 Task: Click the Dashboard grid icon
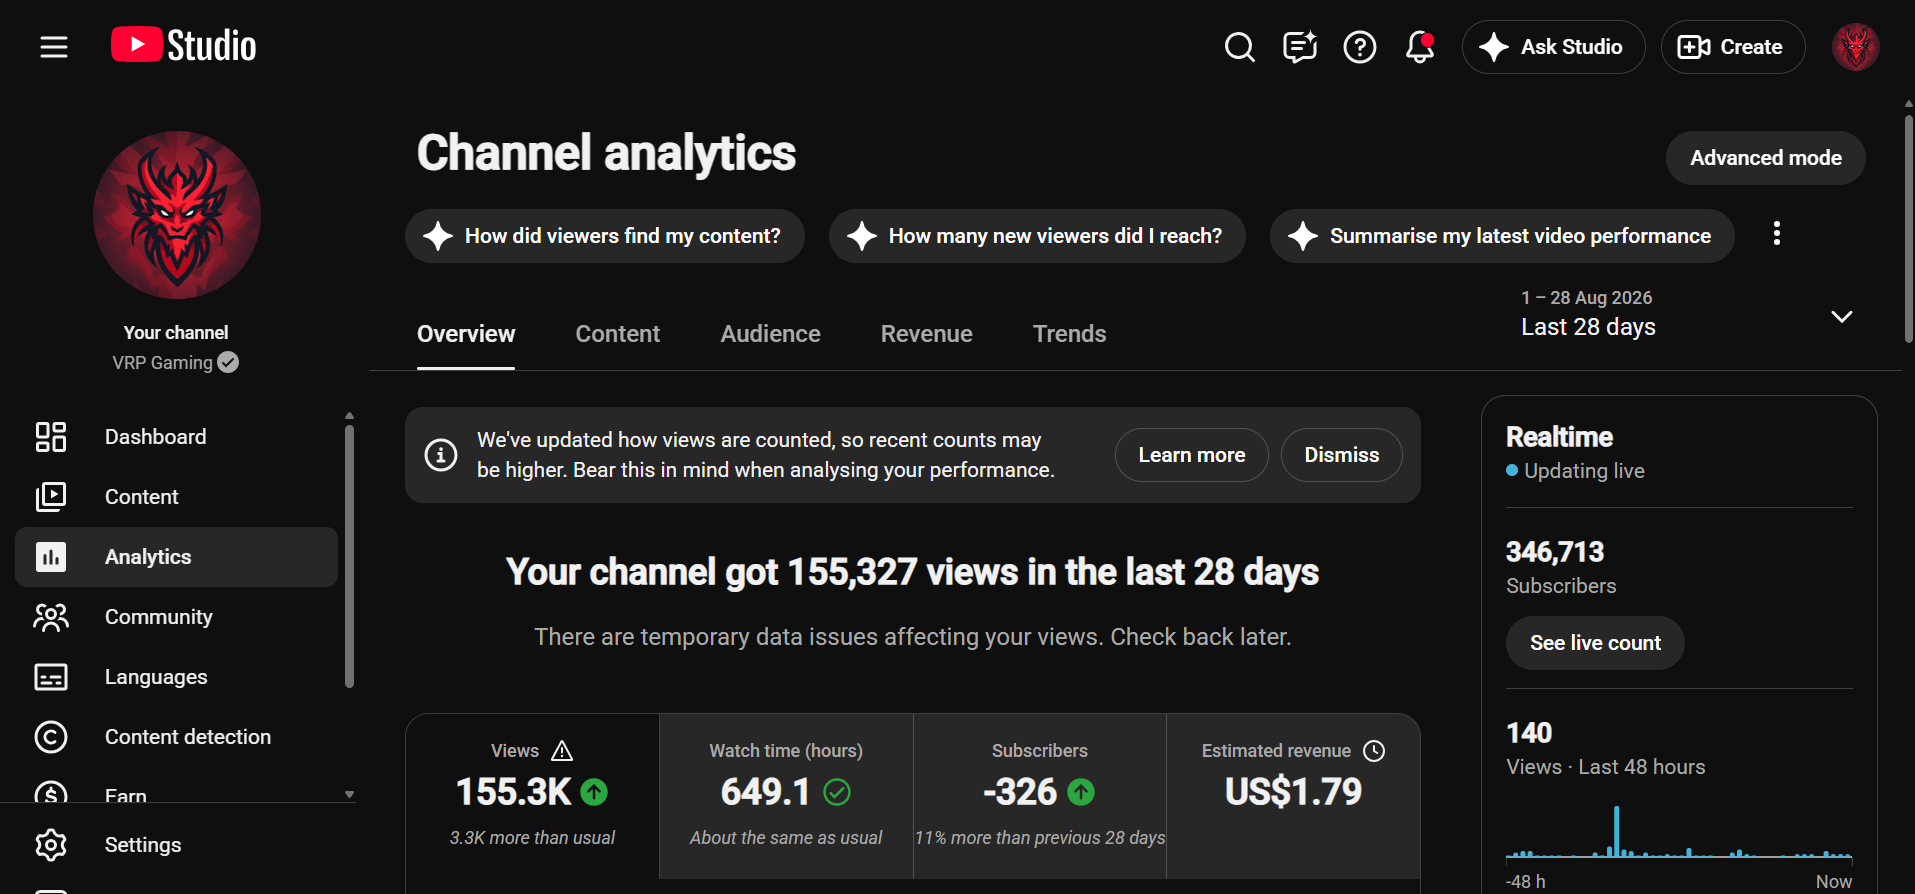click(51, 437)
